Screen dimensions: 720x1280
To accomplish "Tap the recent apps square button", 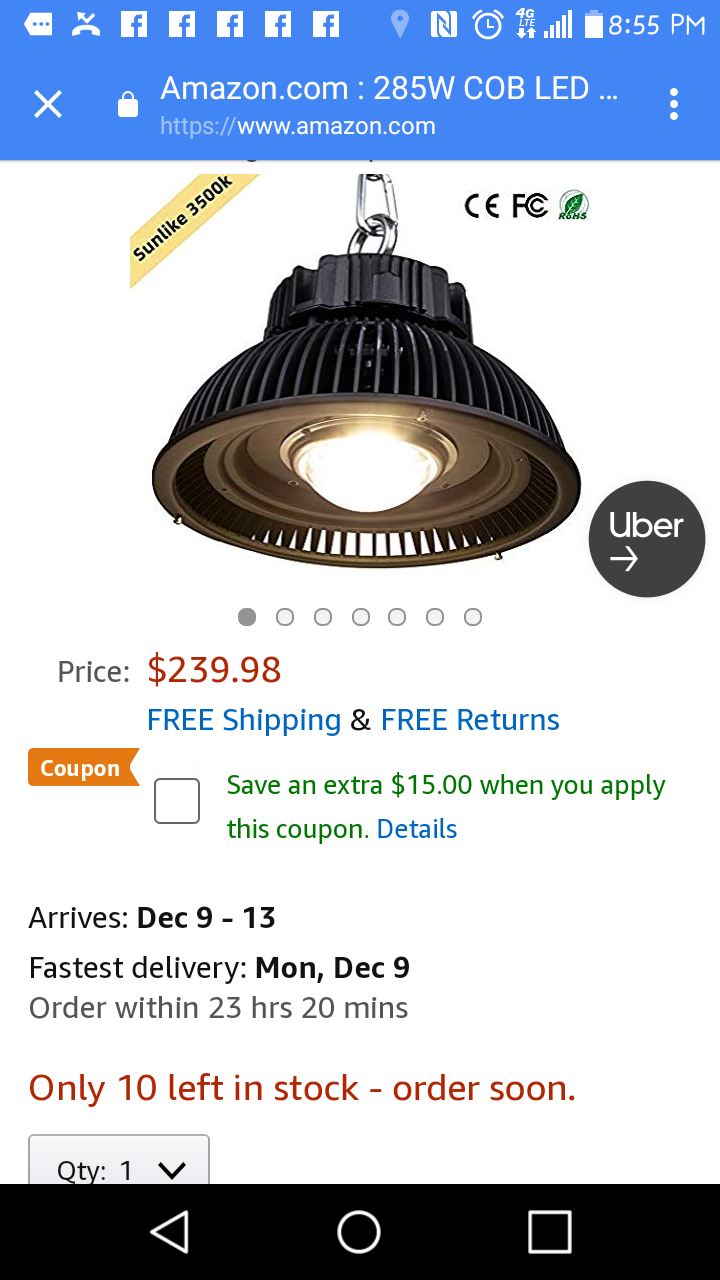I will tap(549, 1232).
